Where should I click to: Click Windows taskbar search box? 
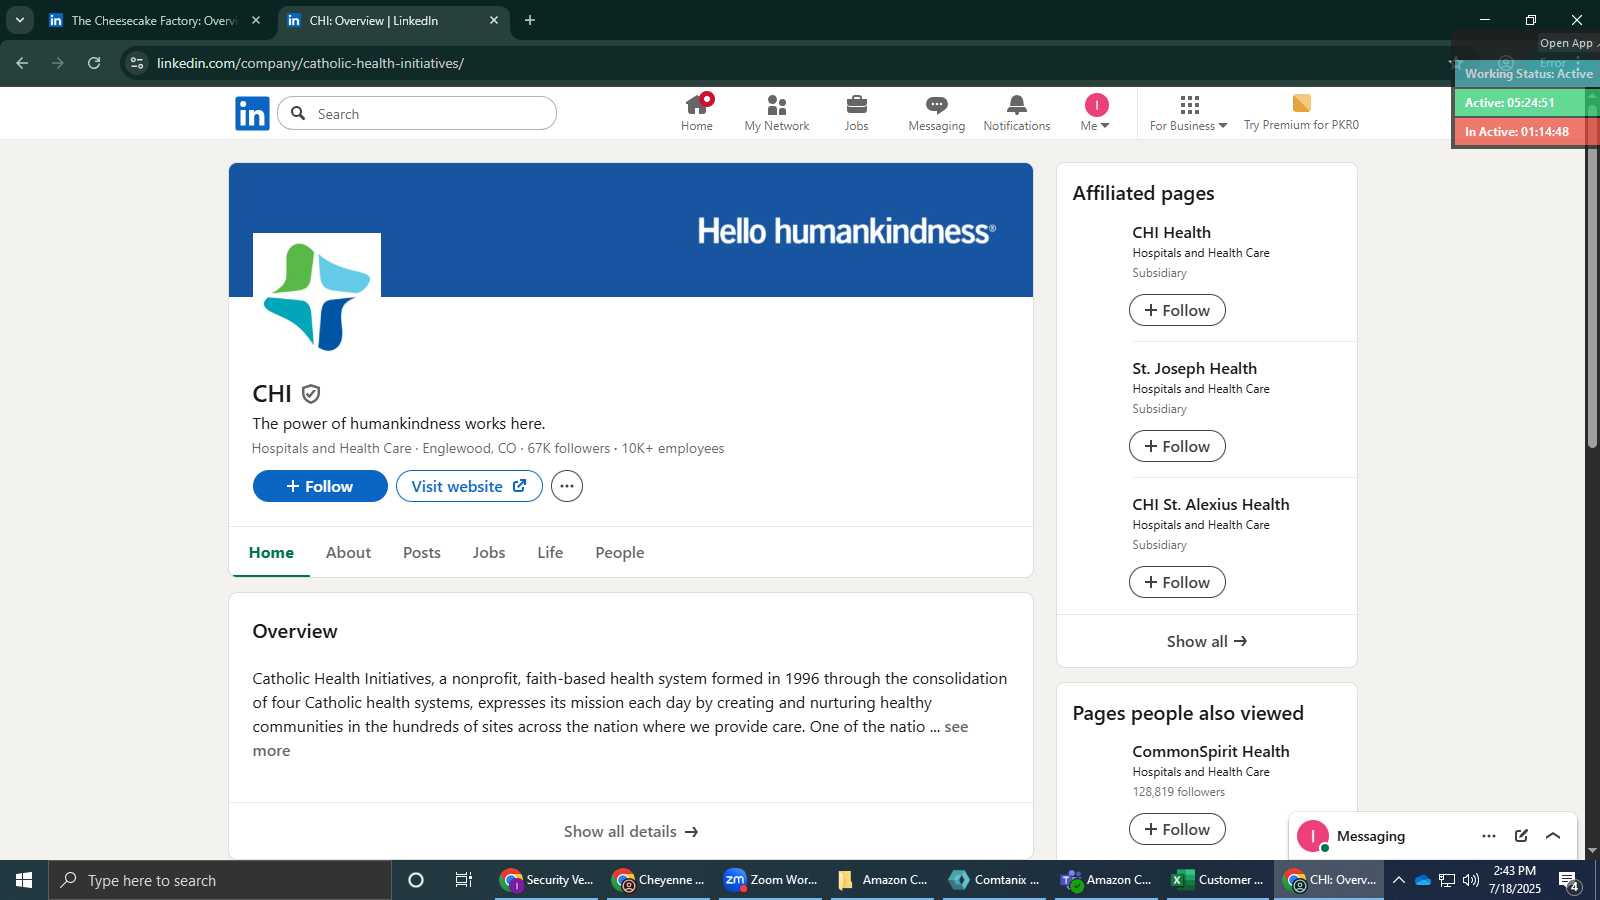[x=220, y=880]
